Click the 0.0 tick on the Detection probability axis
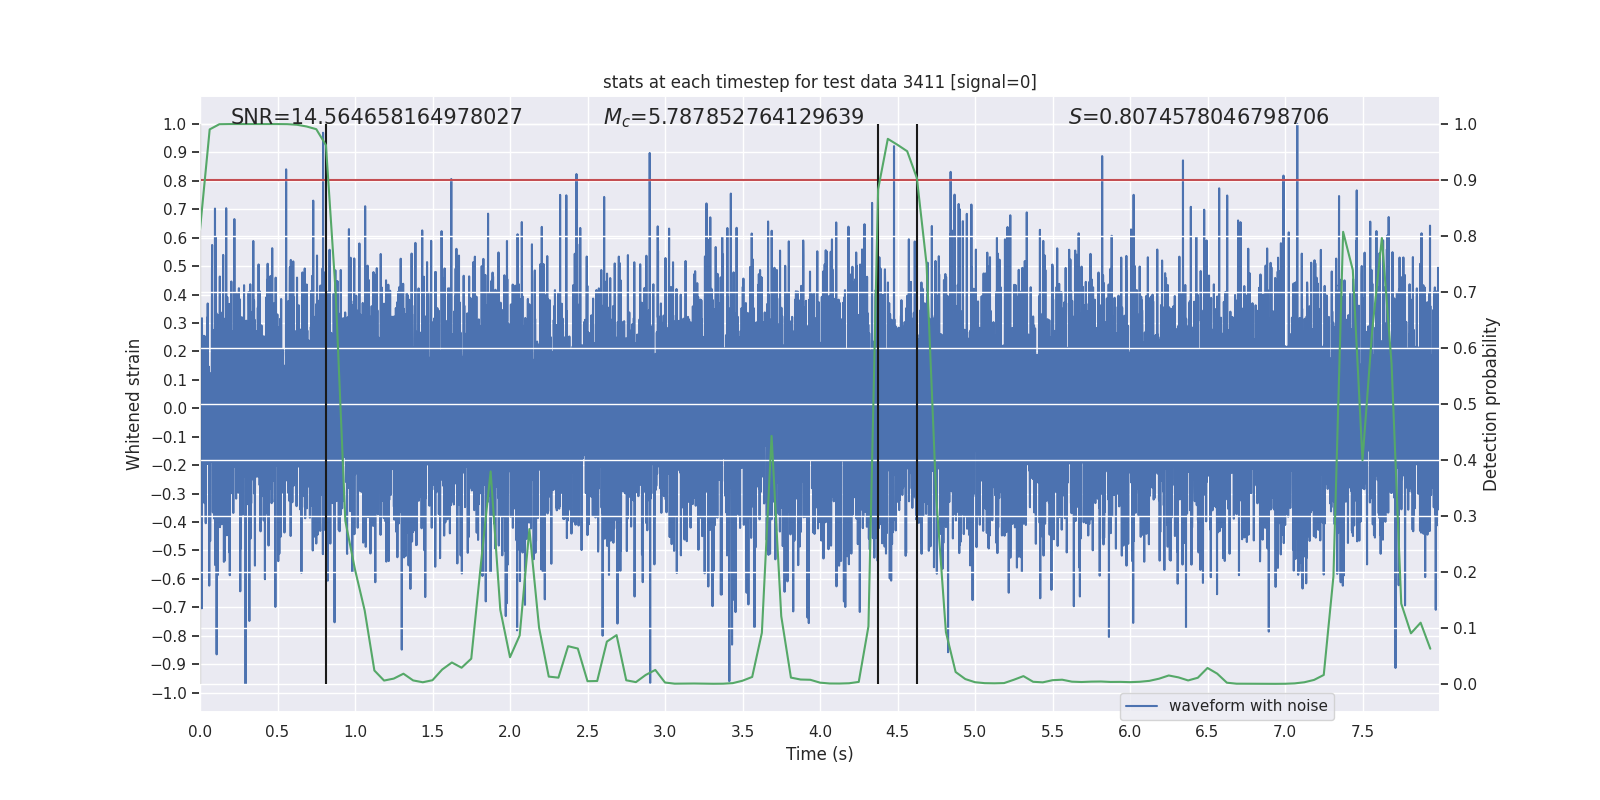Image resolution: width=1600 pixels, height=800 pixels. tap(1465, 684)
